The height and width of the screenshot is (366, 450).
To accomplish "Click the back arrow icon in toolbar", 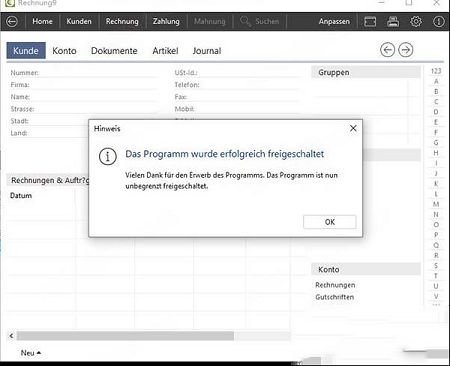I will coord(12,22).
